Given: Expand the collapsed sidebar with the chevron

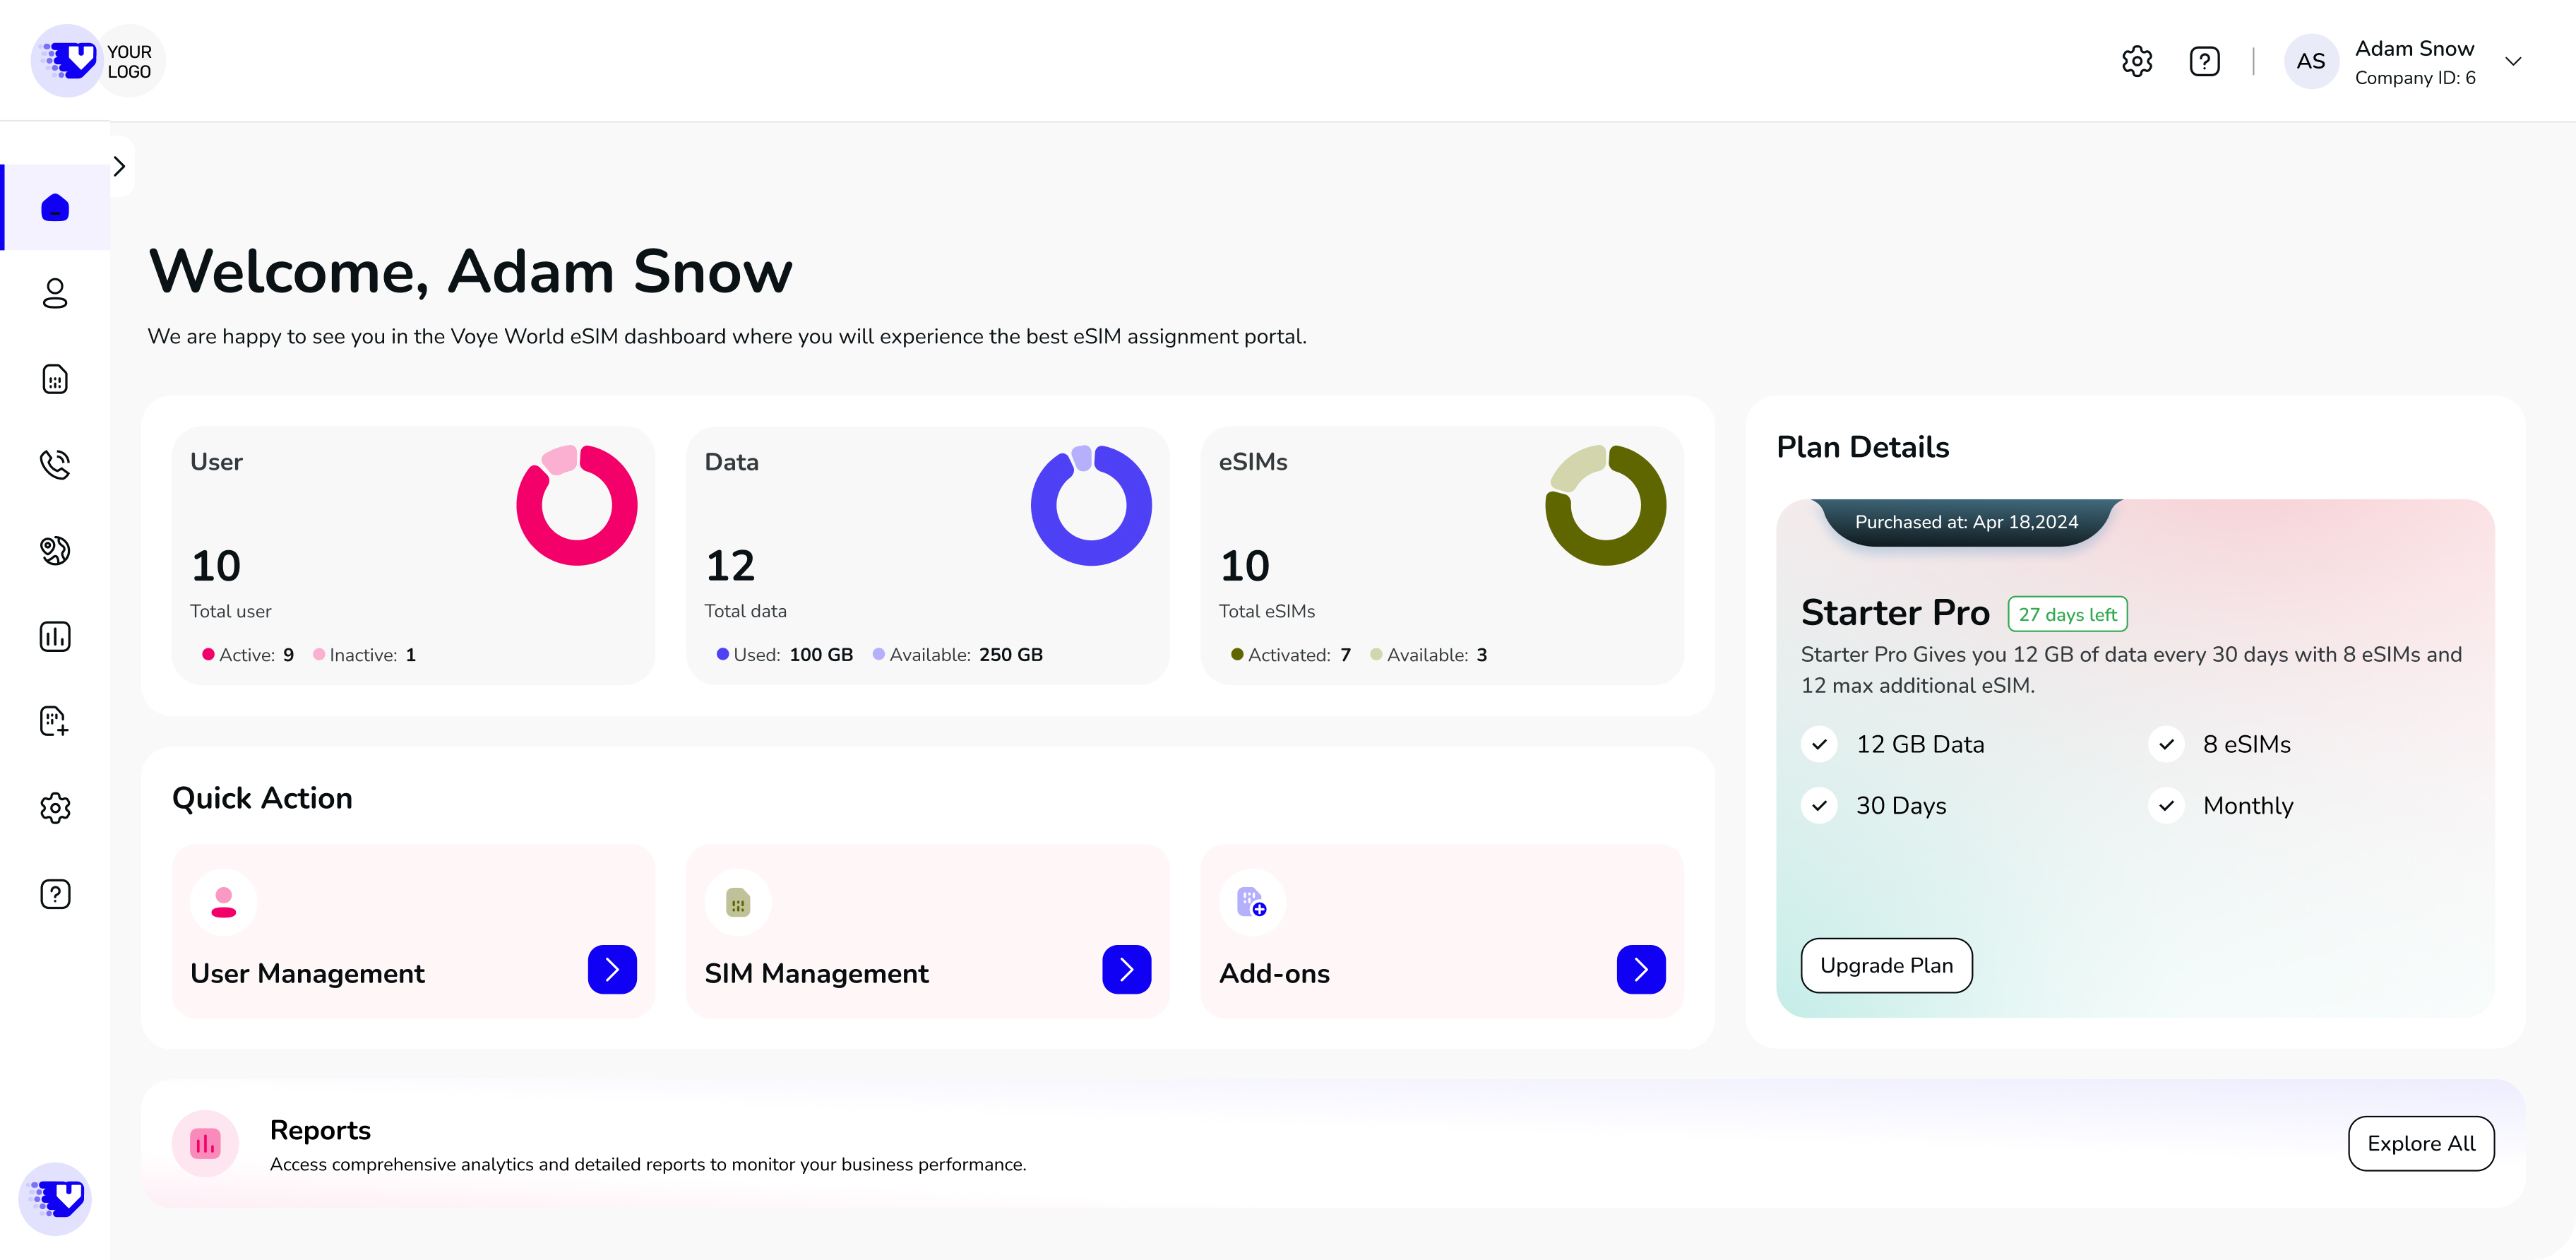Looking at the screenshot, I should 119,166.
